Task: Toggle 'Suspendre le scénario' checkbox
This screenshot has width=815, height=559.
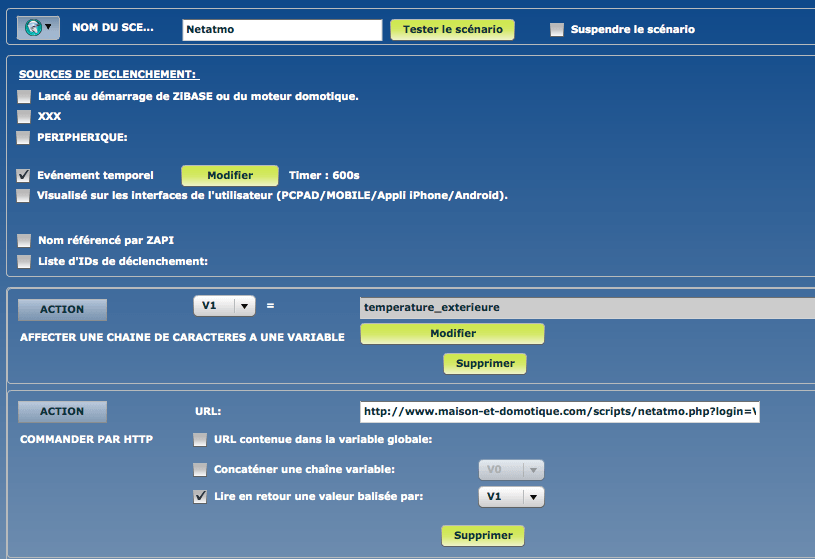Action: point(557,30)
